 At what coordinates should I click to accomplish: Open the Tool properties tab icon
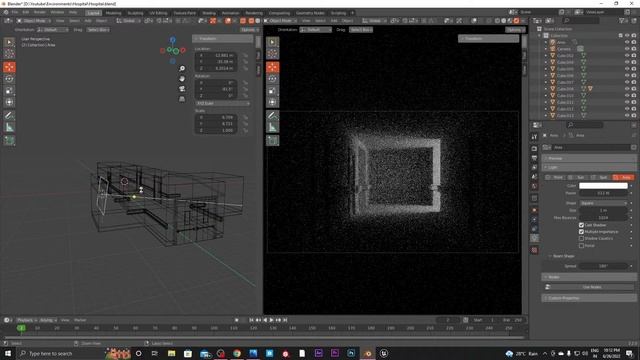click(x=534, y=137)
